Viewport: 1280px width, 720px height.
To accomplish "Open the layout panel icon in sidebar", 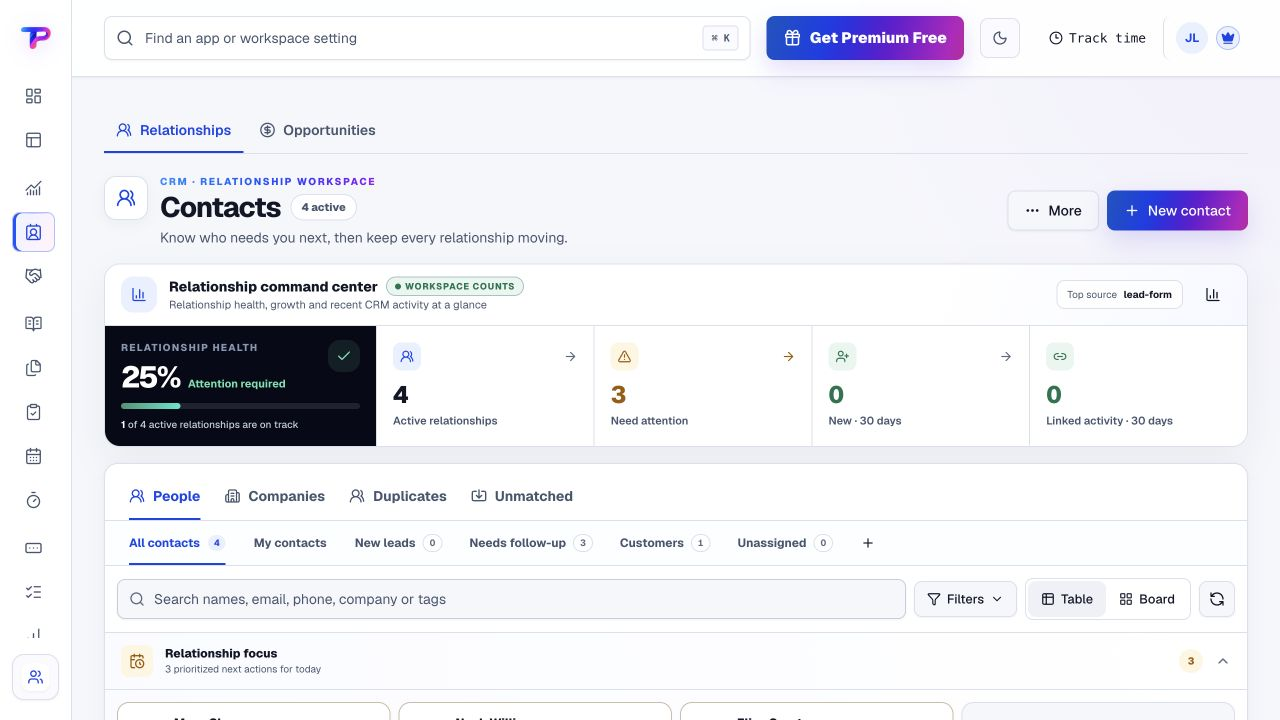I will click(33, 140).
